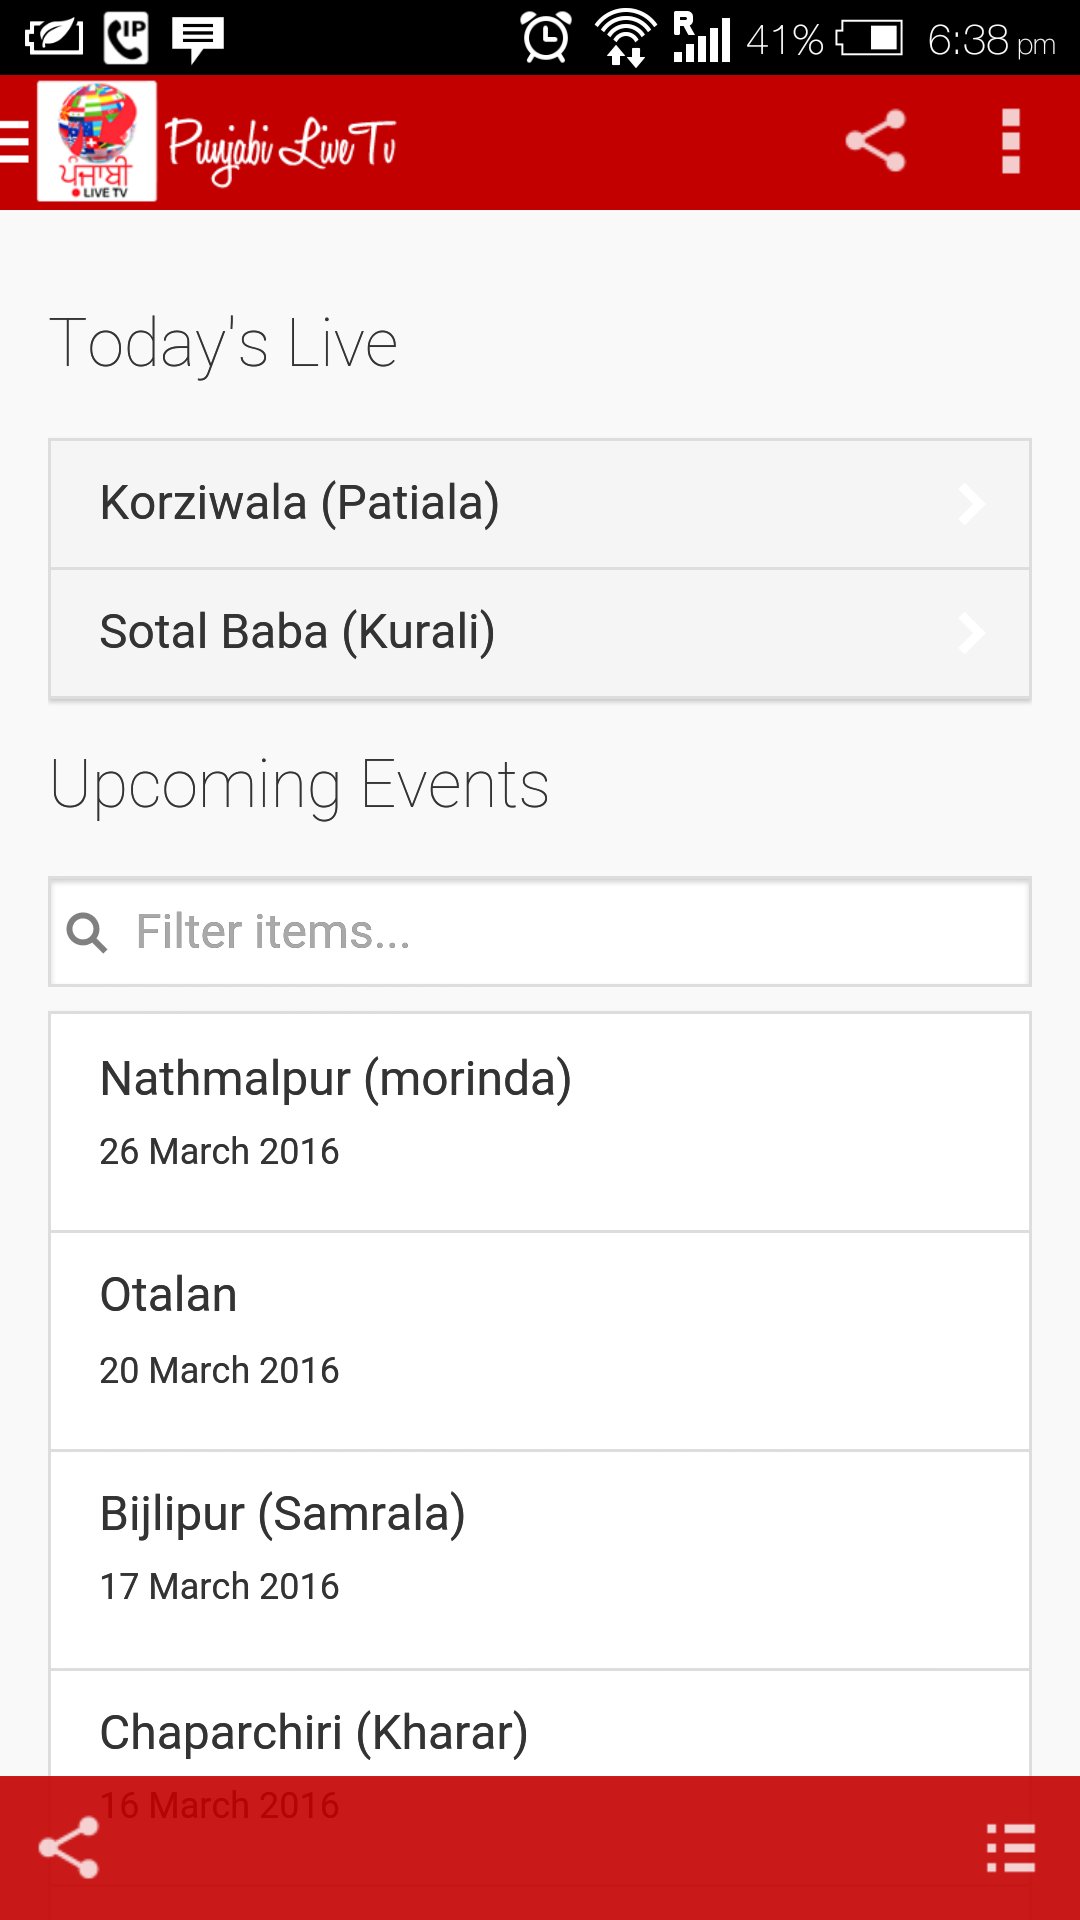Expand Sotal Baba (Kurali) chevron arrow
The width and height of the screenshot is (1080, 1920).
tap(971, 633)
